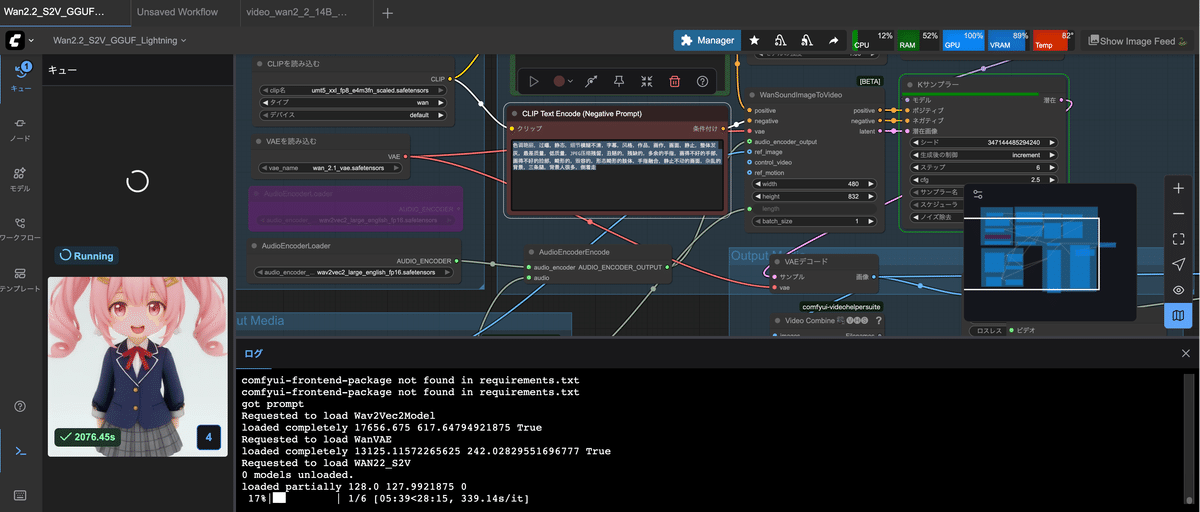Bypass selected node via toolbox icon
The width and height of the screenshot is (1200, 512).
592,81
